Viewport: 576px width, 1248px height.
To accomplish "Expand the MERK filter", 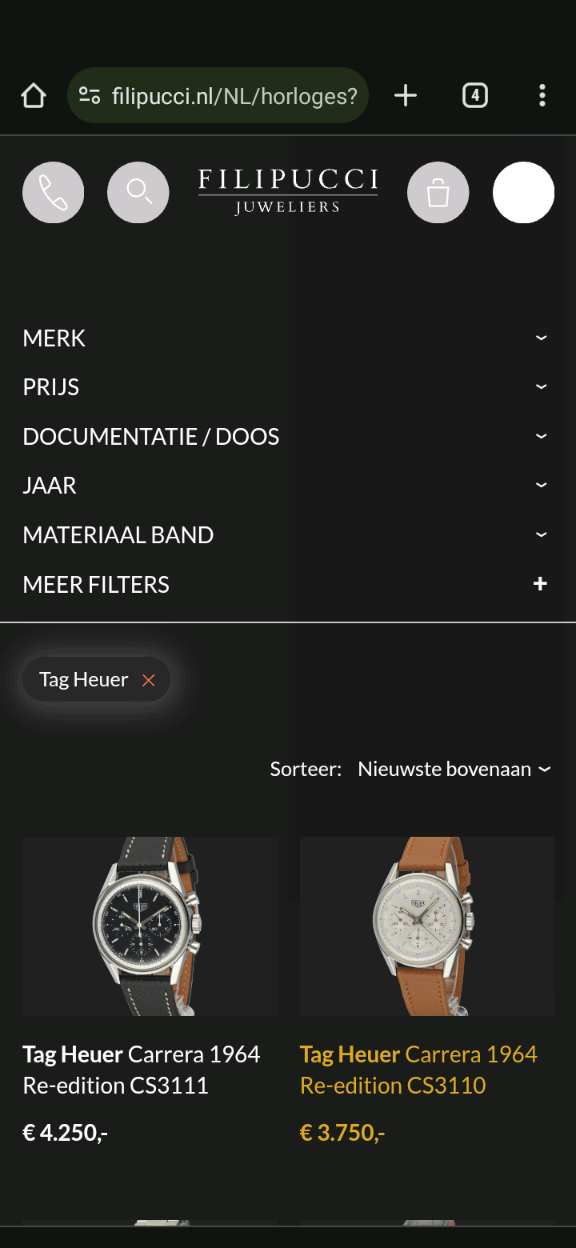I will tap(288, 338).
